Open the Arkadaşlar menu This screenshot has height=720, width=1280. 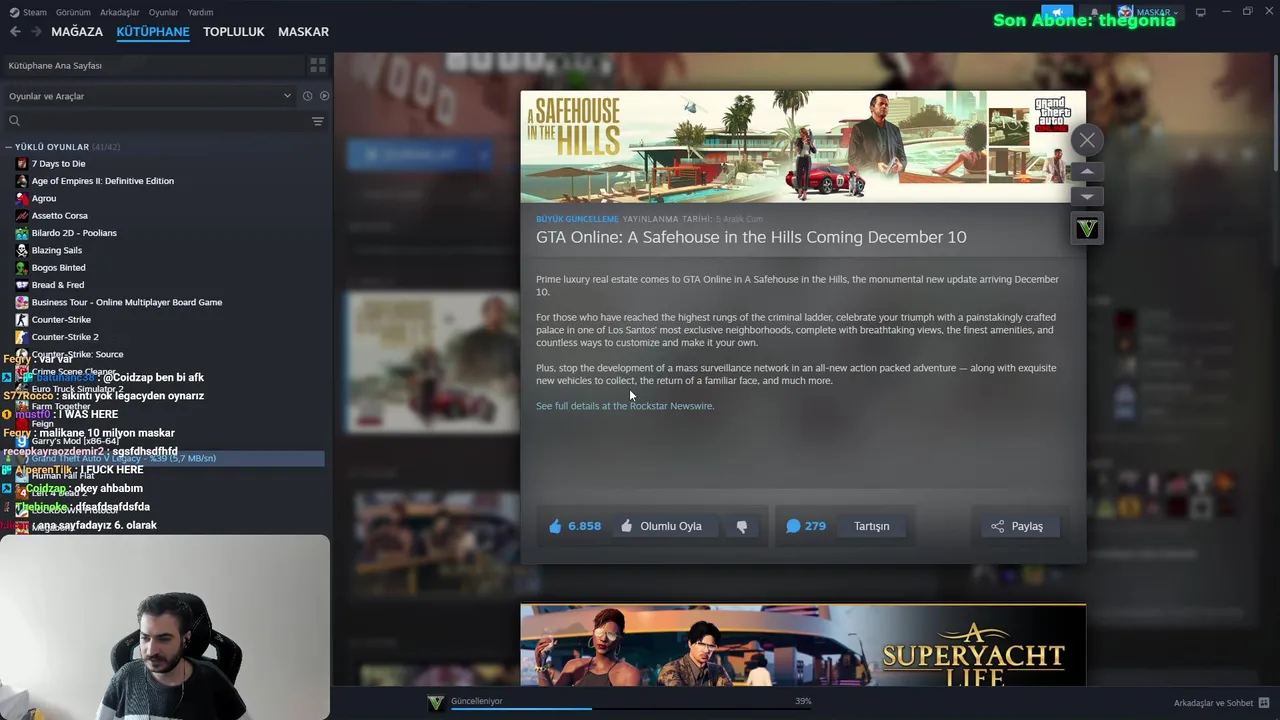(x=120, y=12)
